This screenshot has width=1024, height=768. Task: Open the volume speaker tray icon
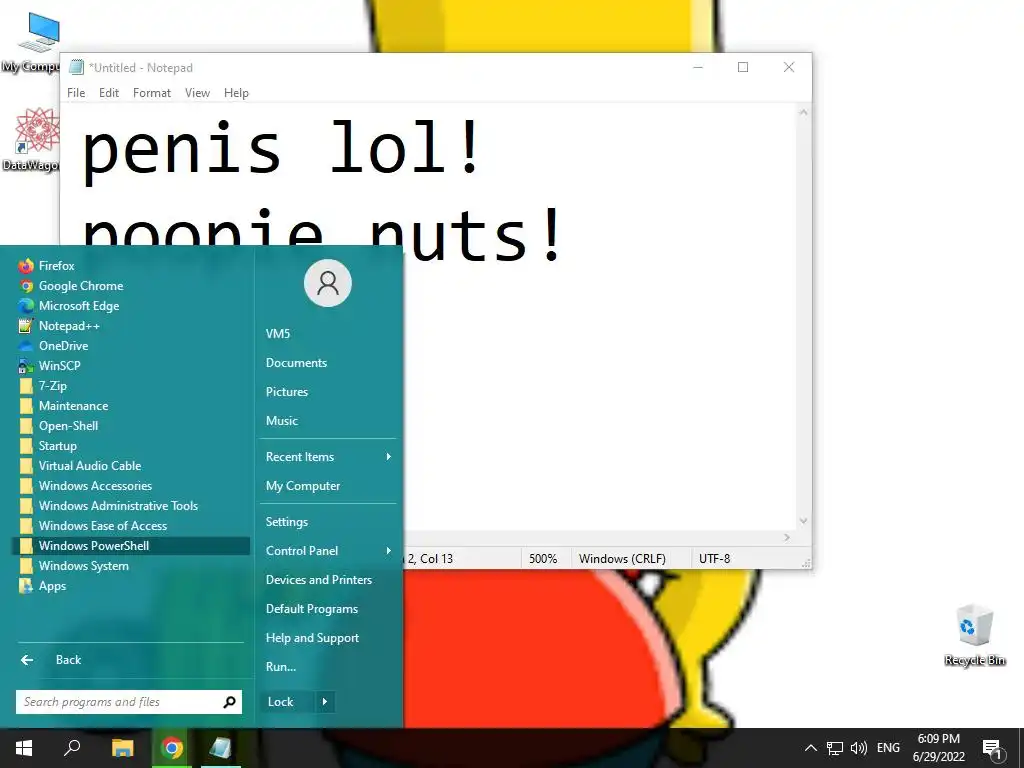pyautogui.click(x=859, y=748)
